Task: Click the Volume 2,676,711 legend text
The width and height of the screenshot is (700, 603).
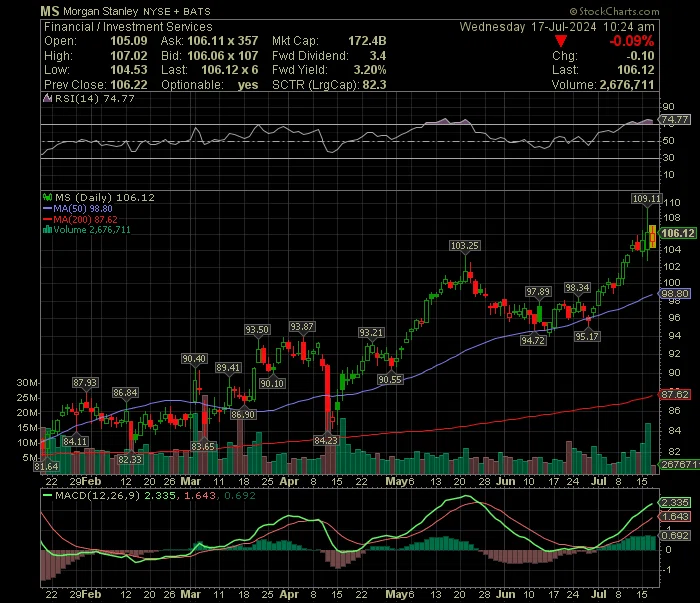Action: [x=92, y=230]
